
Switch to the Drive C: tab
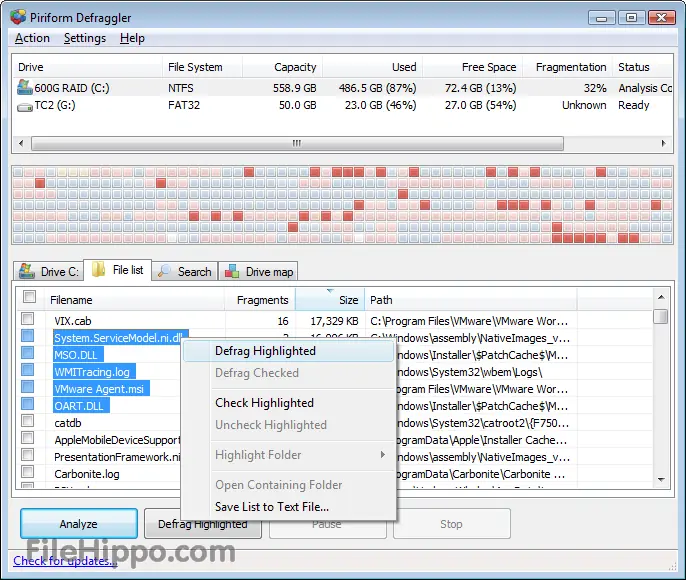[x=49, y=271]
